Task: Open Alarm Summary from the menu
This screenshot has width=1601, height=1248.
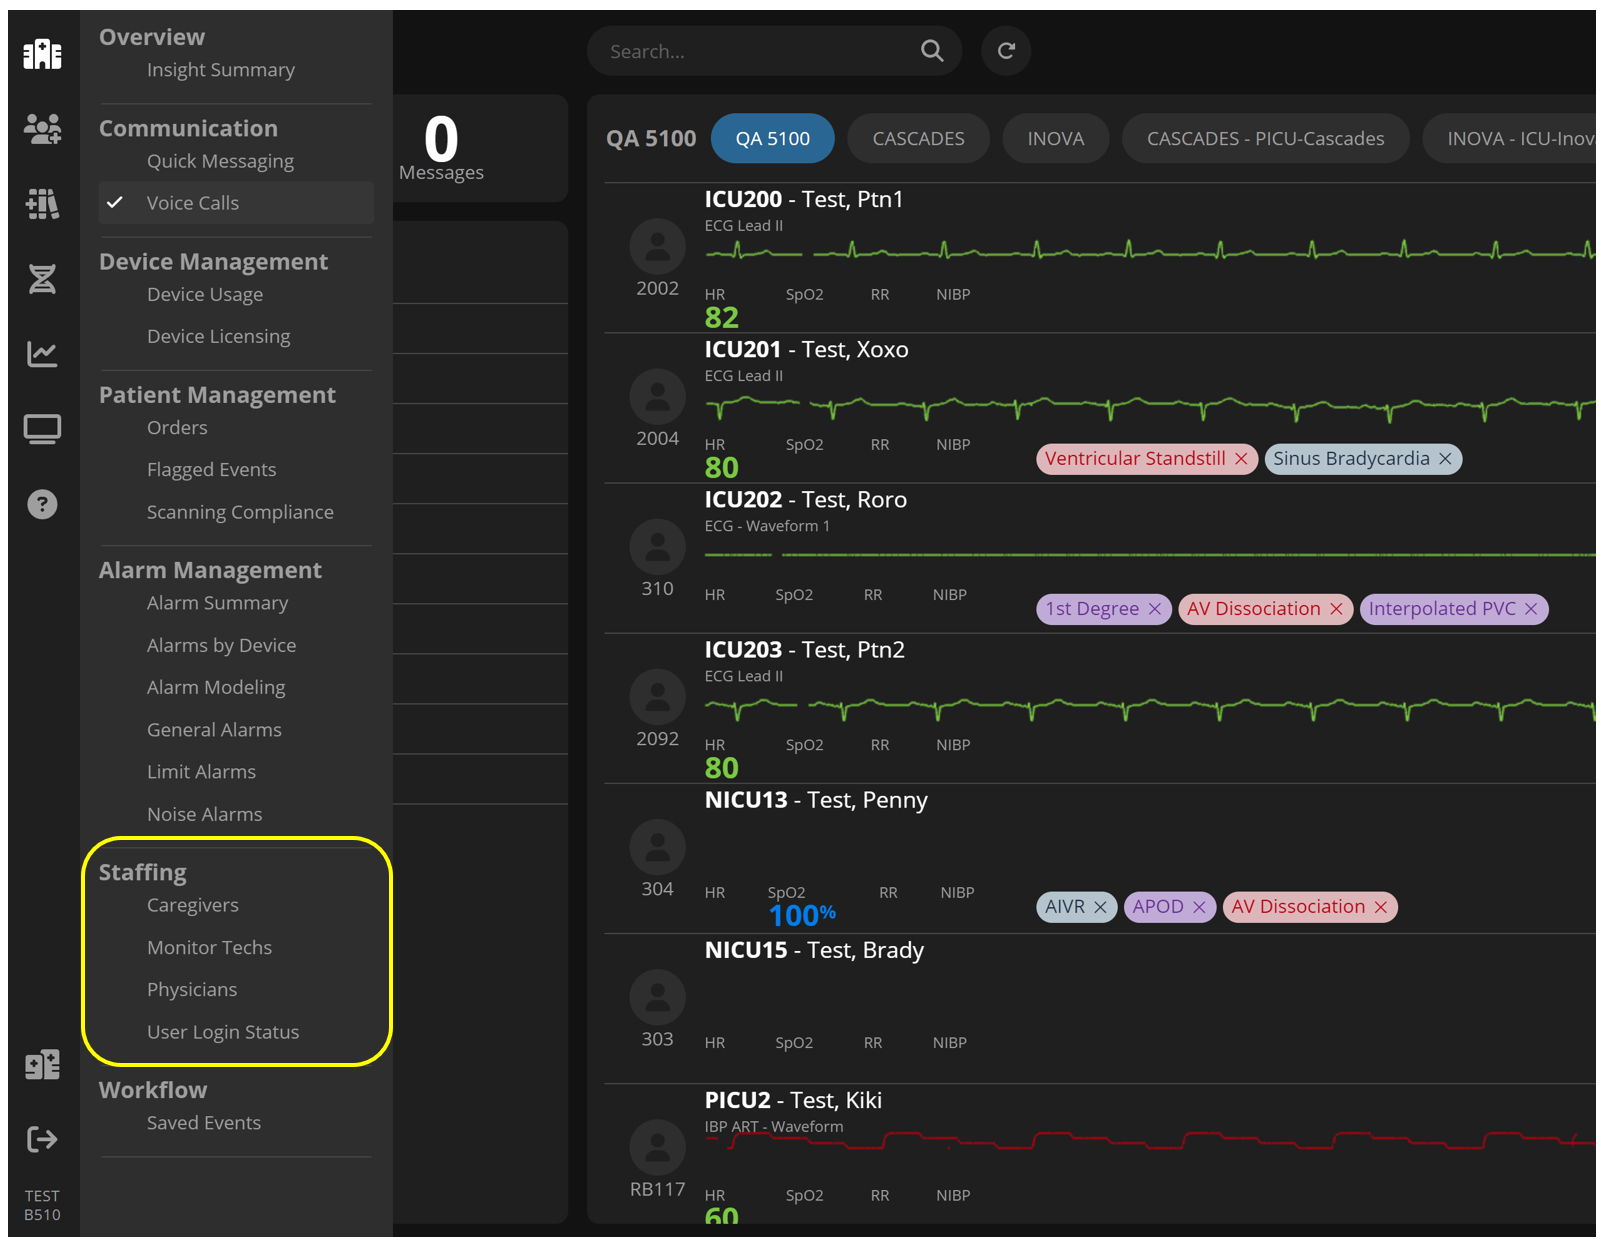Action: pos(217,603)
